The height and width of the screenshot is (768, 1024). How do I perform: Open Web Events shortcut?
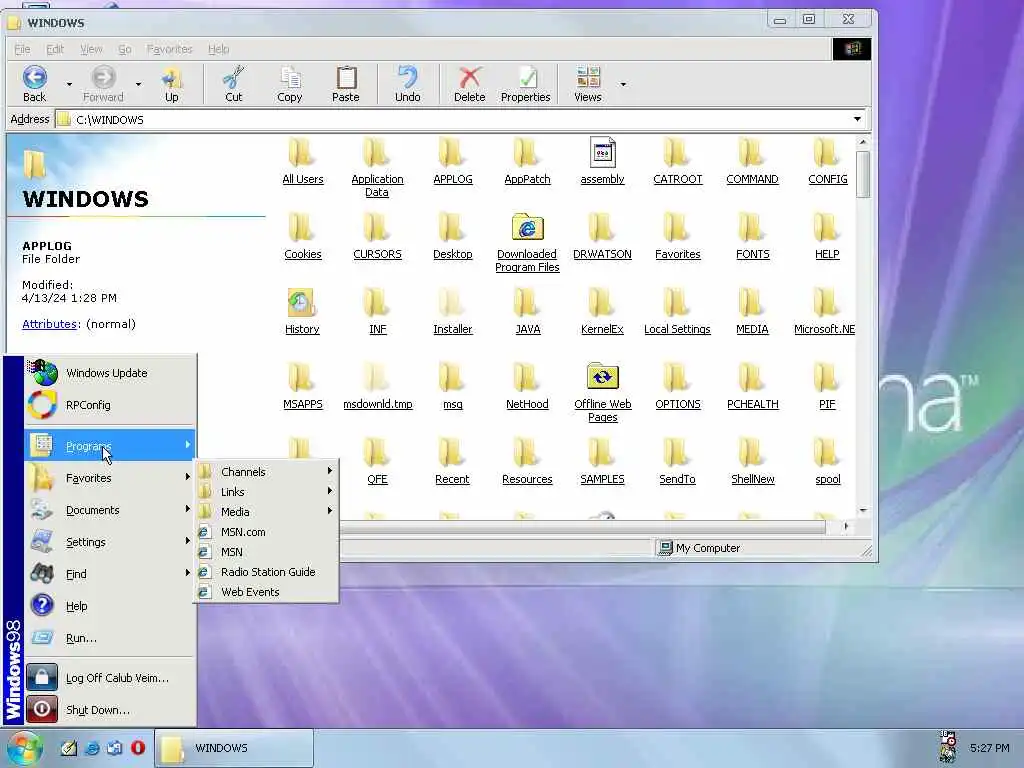click(x=266, y=592)
